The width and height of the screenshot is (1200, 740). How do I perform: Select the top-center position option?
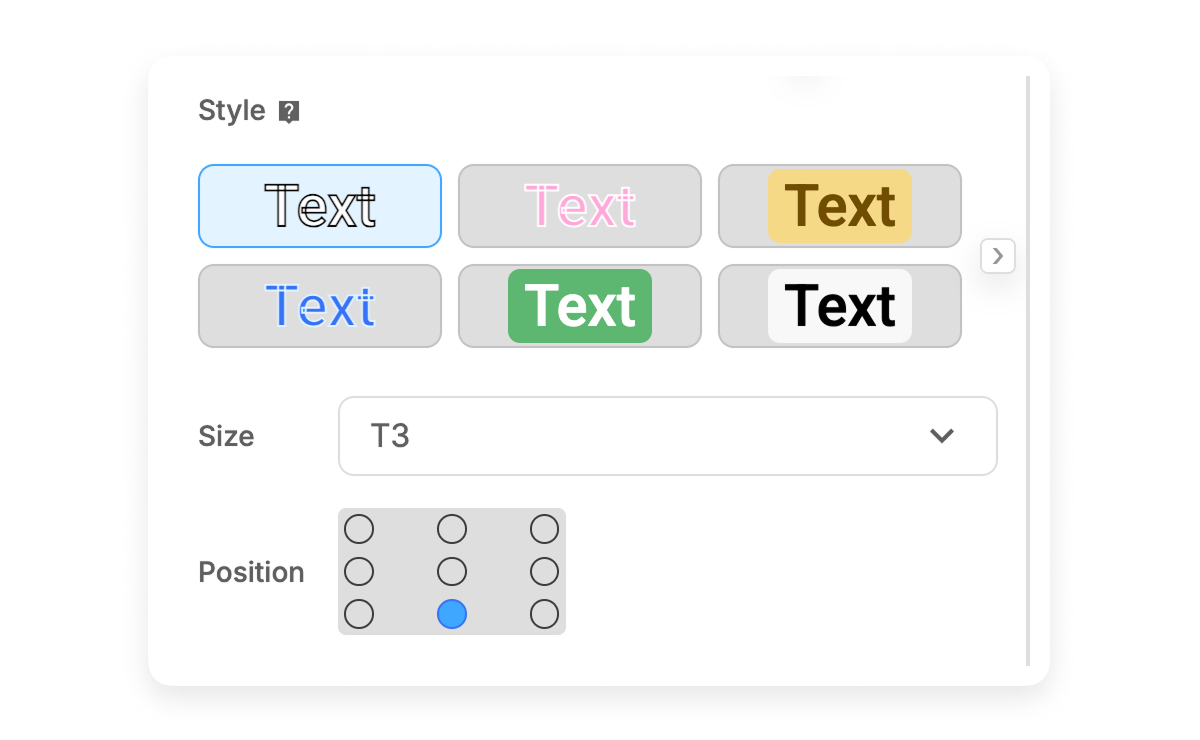point(452,528)
